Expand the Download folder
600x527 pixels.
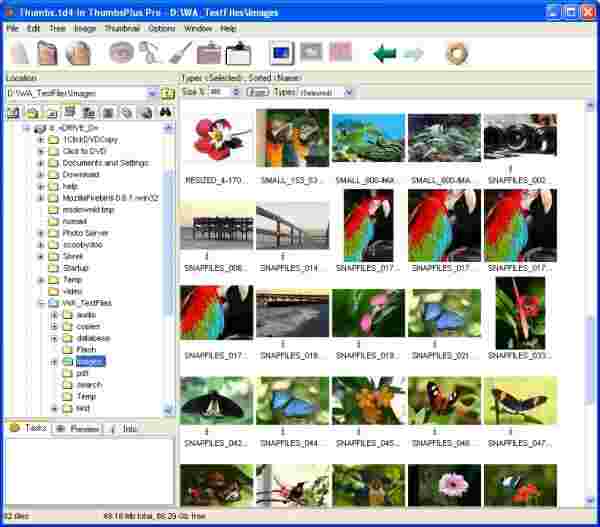(x=41, y=175)
